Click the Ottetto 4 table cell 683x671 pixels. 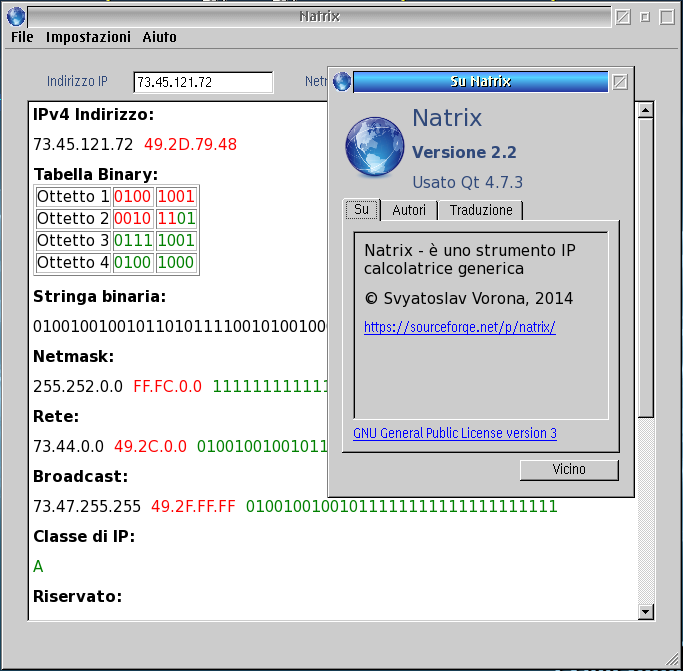pyautogui.click(x=73, y=262)
